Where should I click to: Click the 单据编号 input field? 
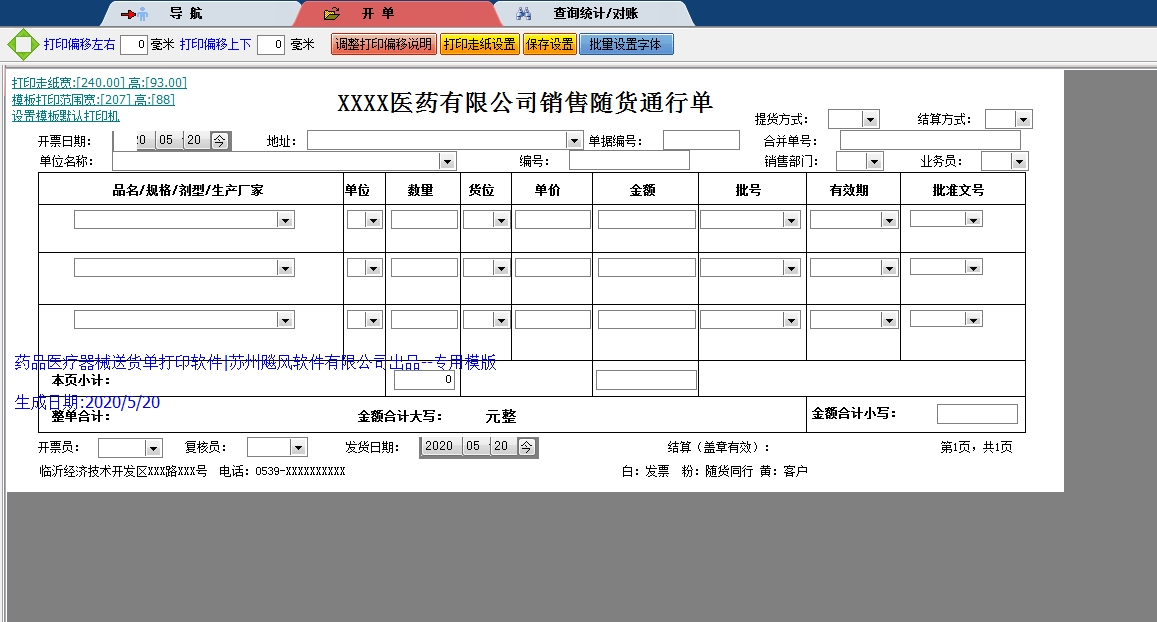(701, 140)
